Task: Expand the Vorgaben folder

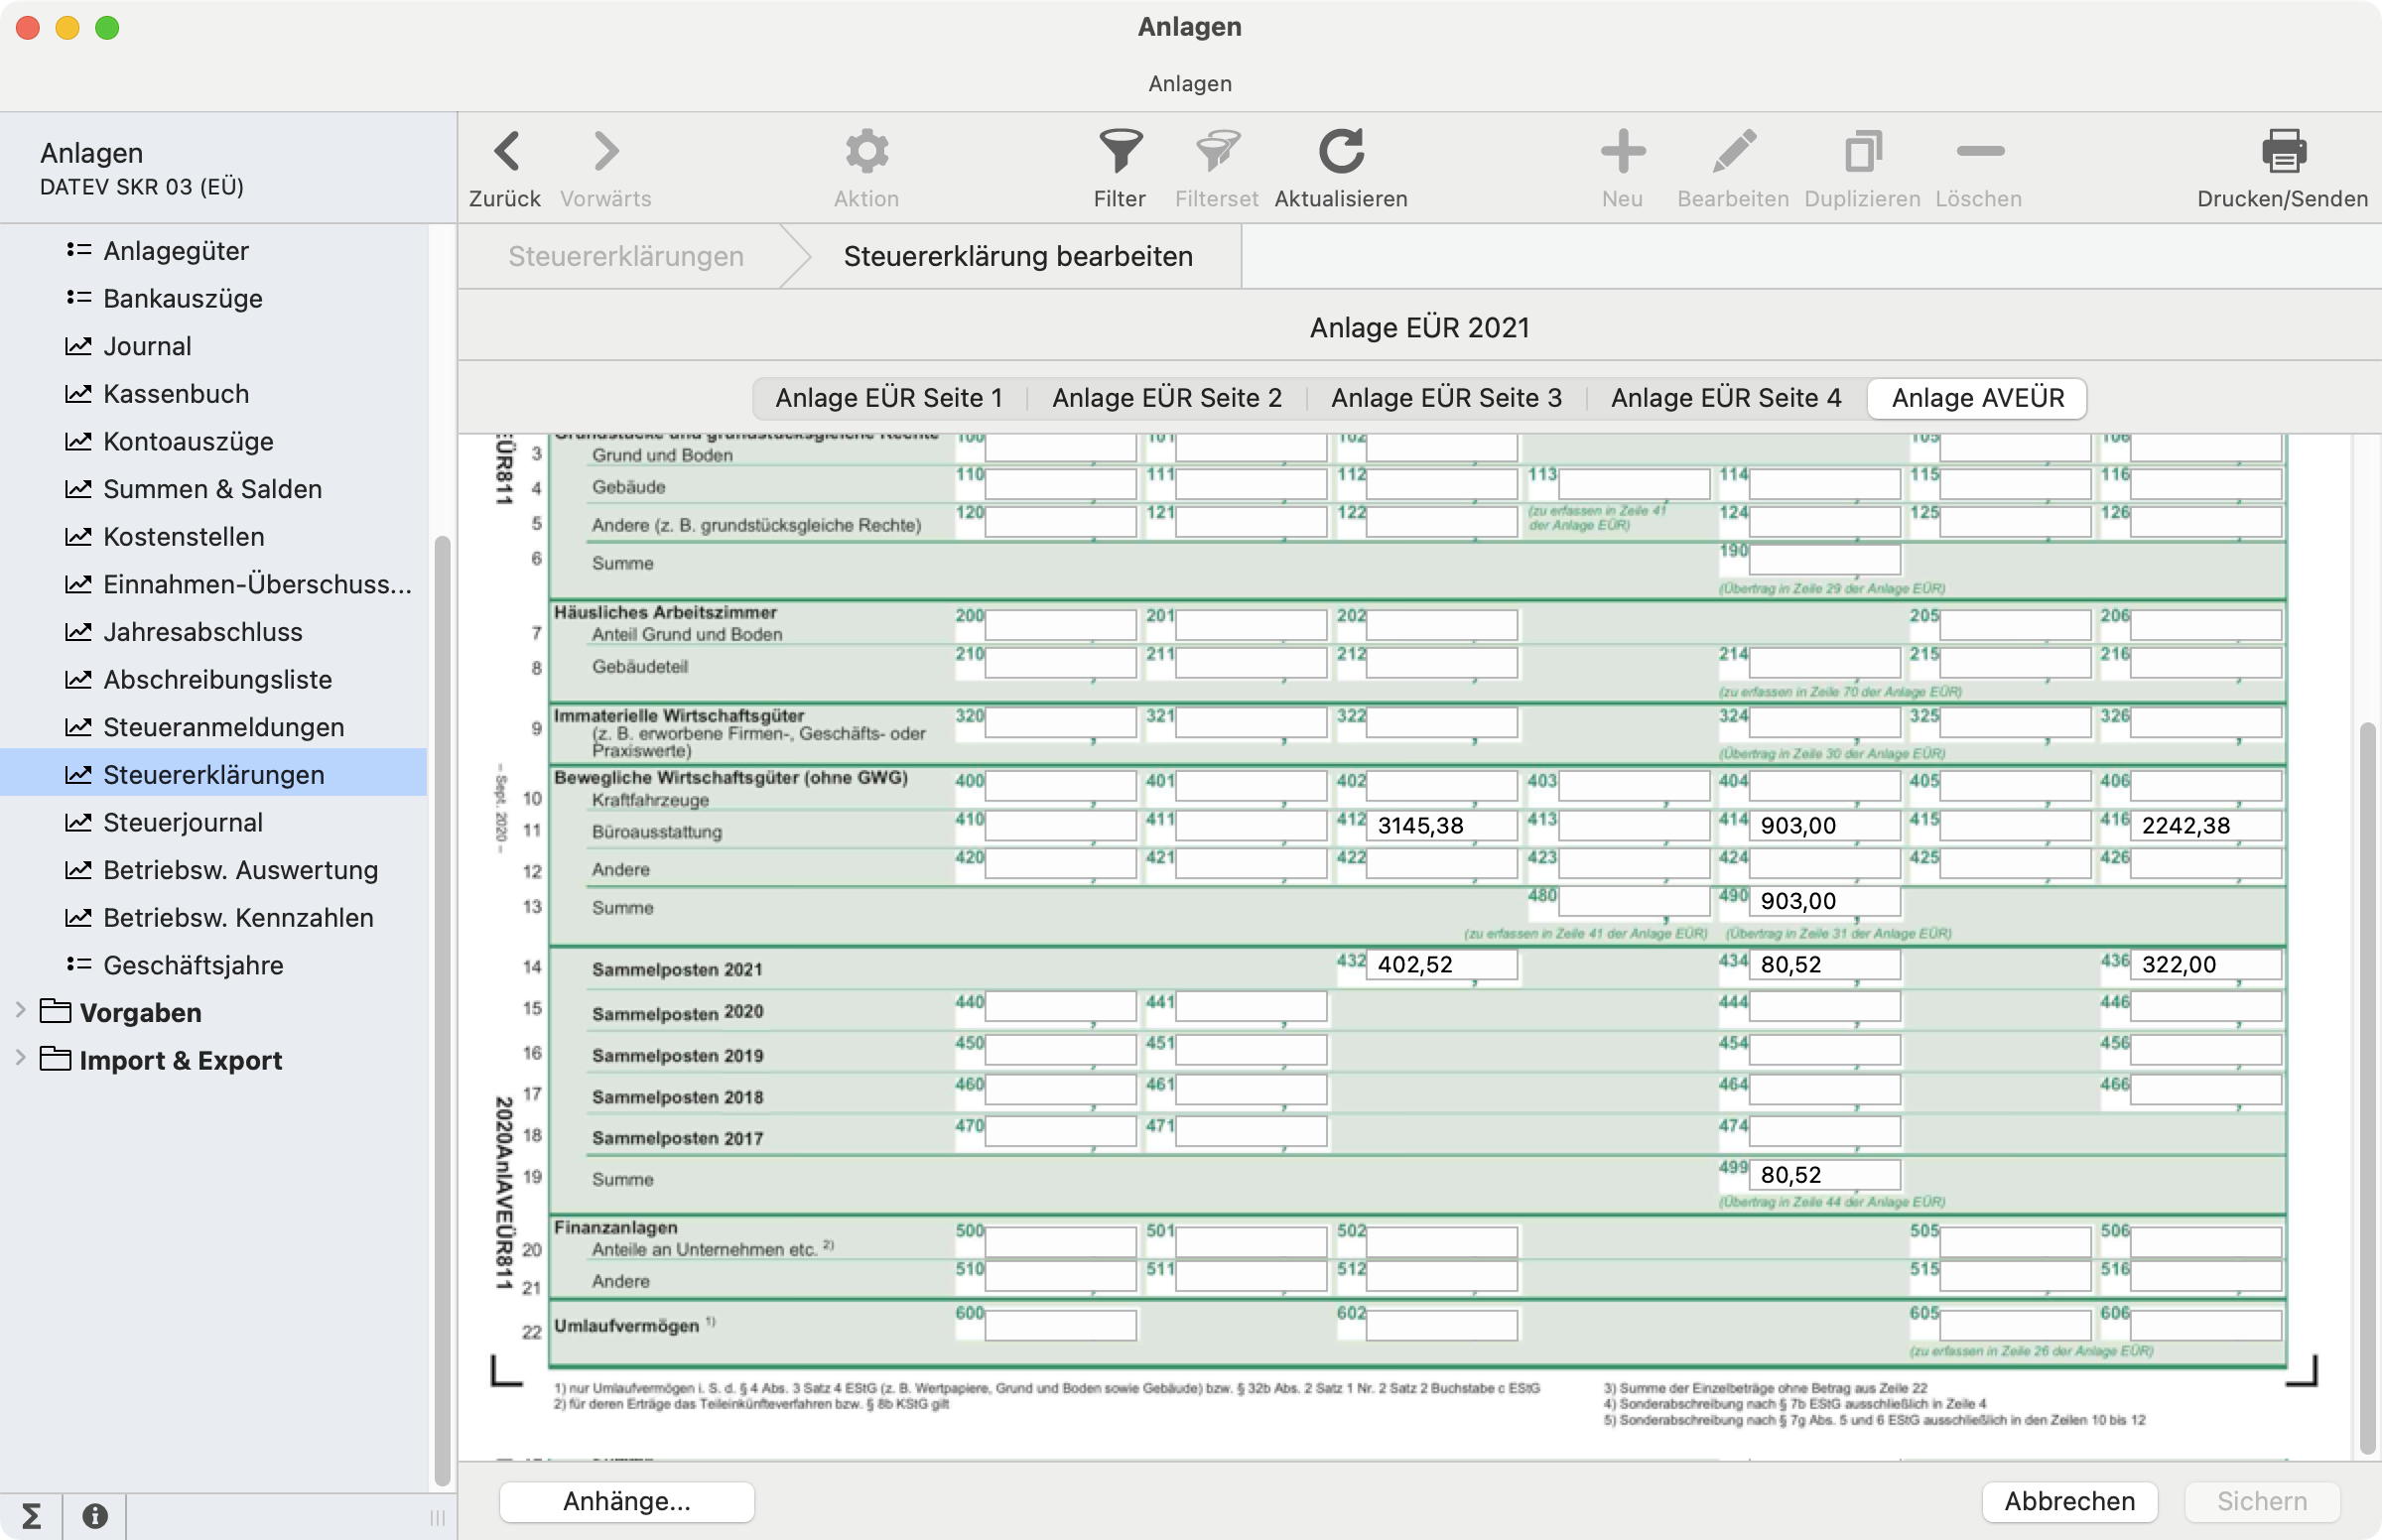Action: coord(20,1011)
